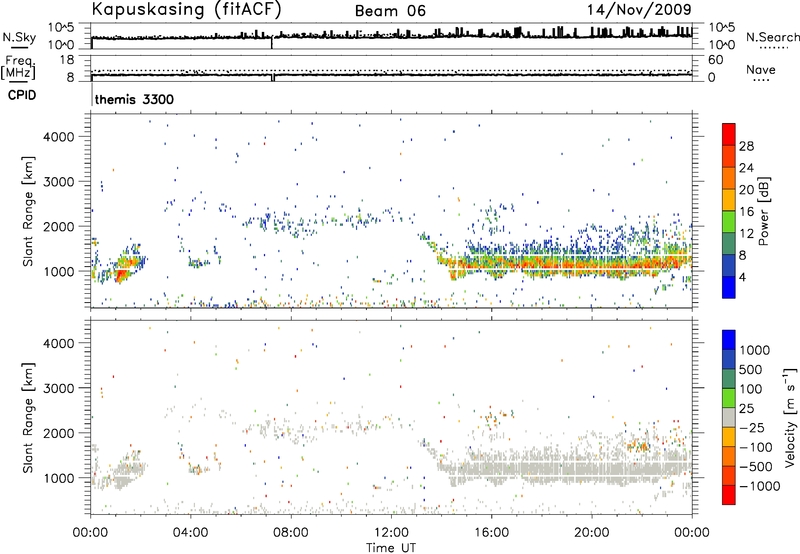Viewport: 800px width, 554px height.
Task: Pick the blue bottom segment of power colorbar
Action: click(729, 287)
